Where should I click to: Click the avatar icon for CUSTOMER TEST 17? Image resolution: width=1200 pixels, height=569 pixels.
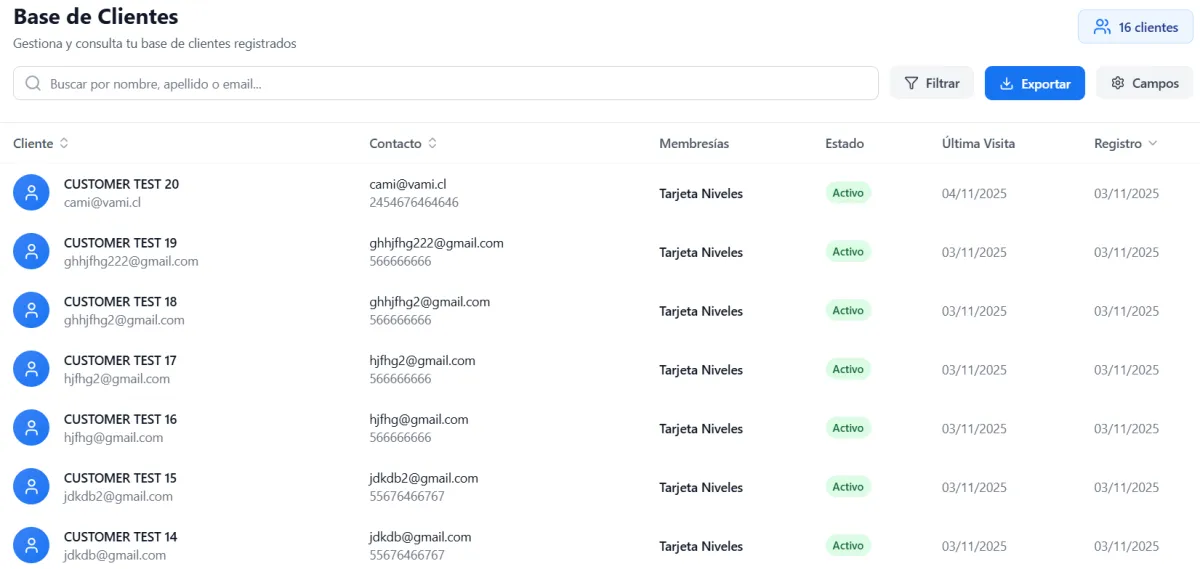coord(31,369)
